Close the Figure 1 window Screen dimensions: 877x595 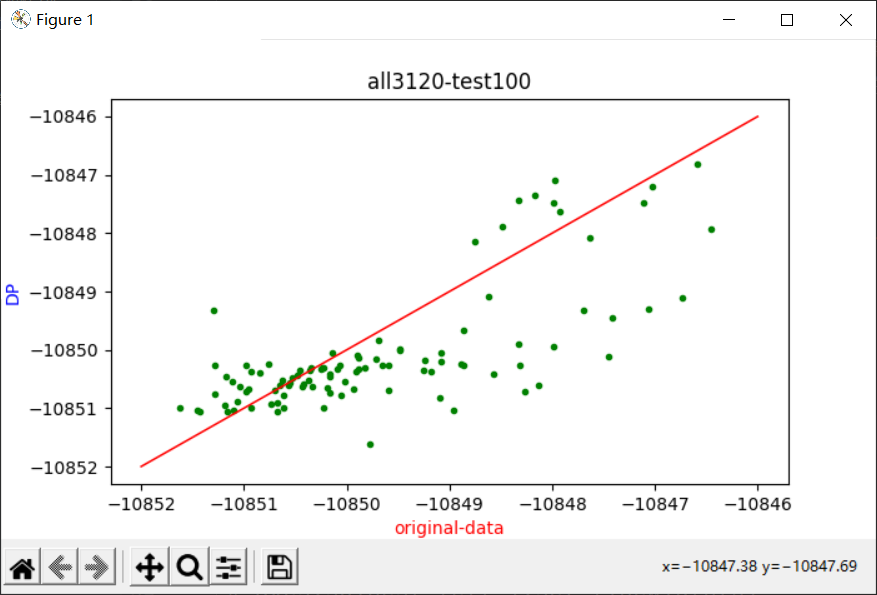click(846, 20)
